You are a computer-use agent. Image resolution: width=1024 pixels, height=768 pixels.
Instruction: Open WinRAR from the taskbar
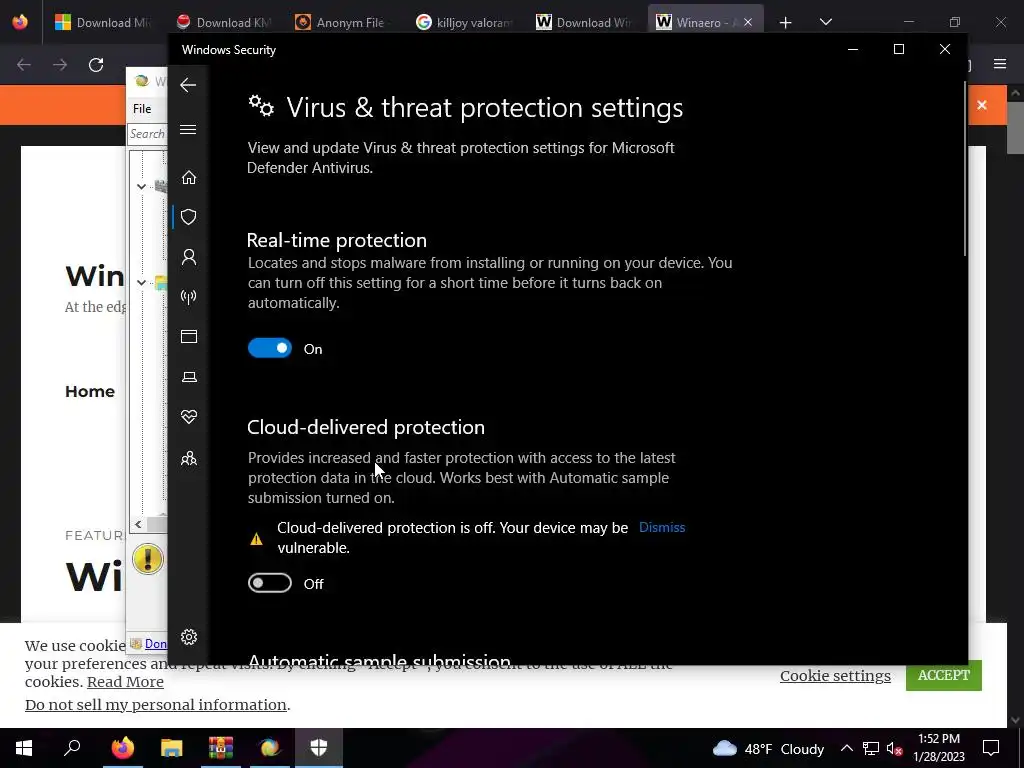(221, 748)
